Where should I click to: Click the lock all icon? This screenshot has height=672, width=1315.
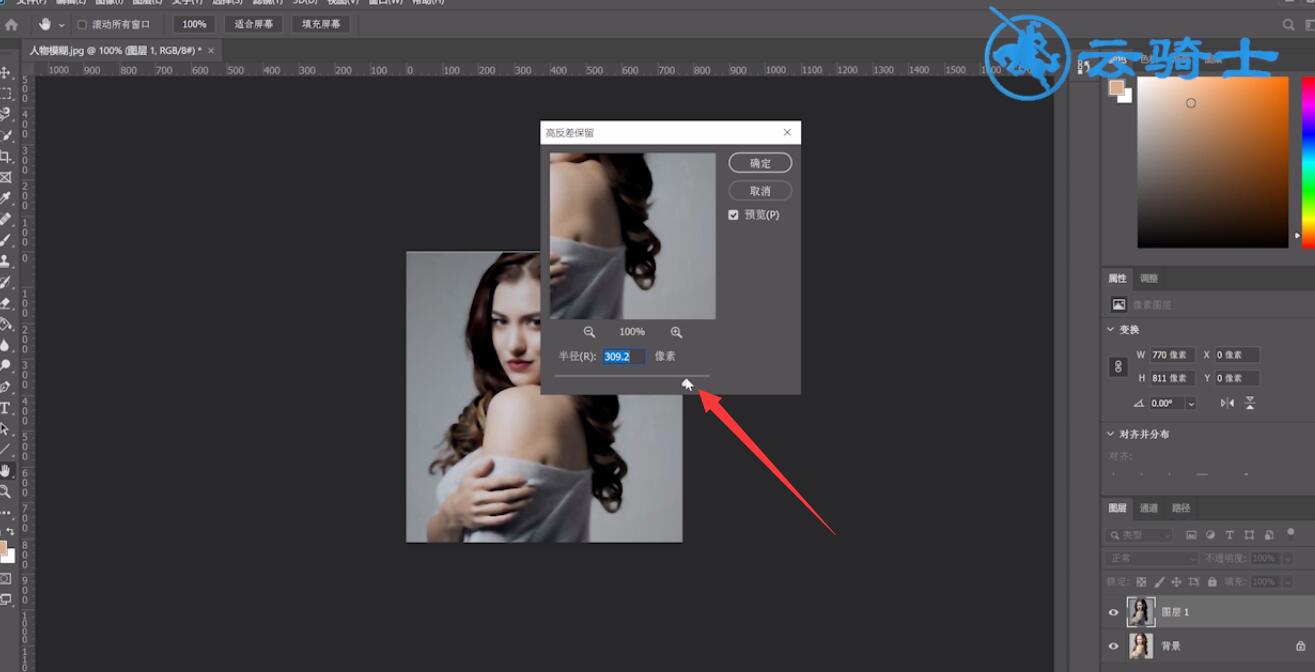coord(1212,581)
